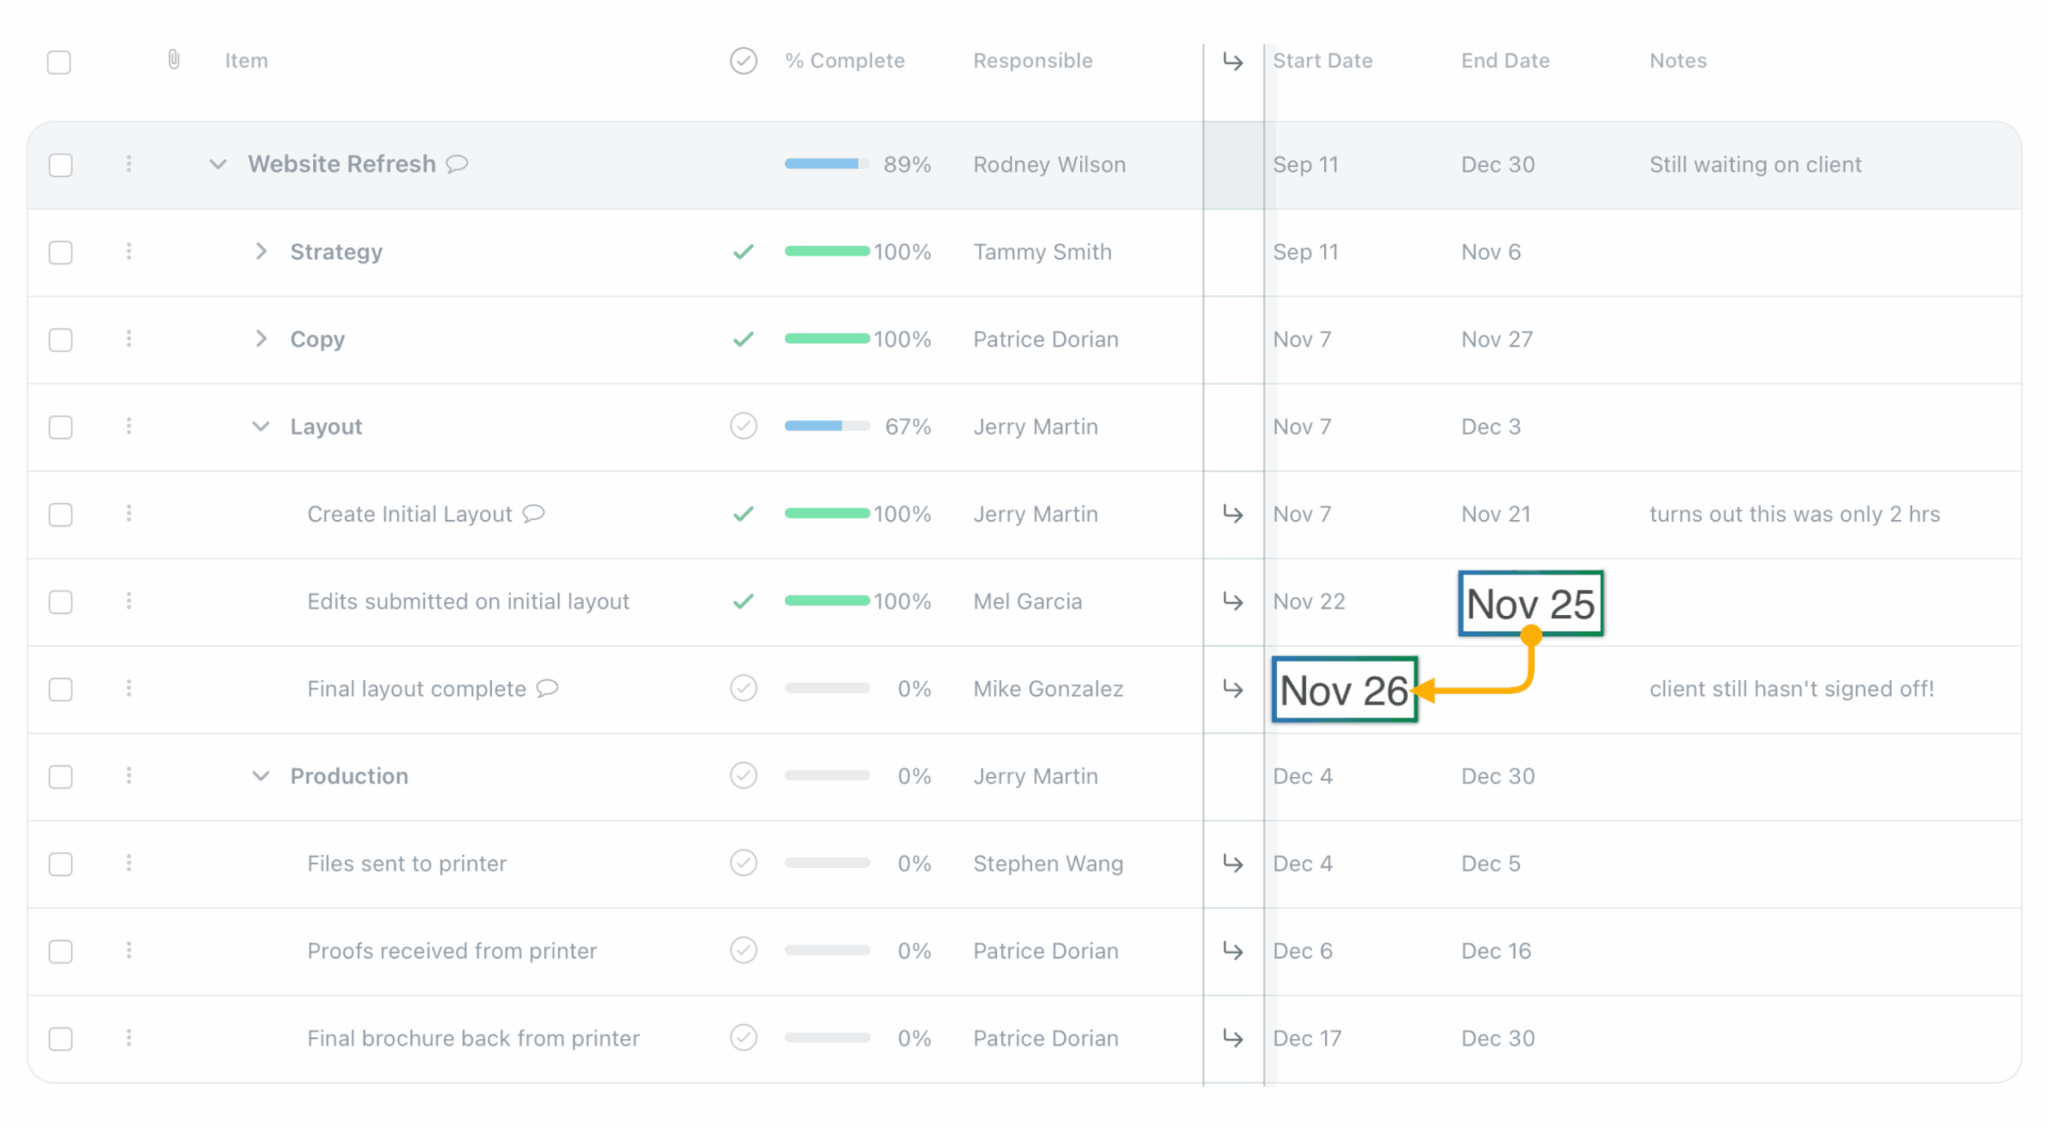This screenshot has height=1131, width=2048.
Task: Open the row menu for Final brochure back from printer
Action: [129, 1038]
